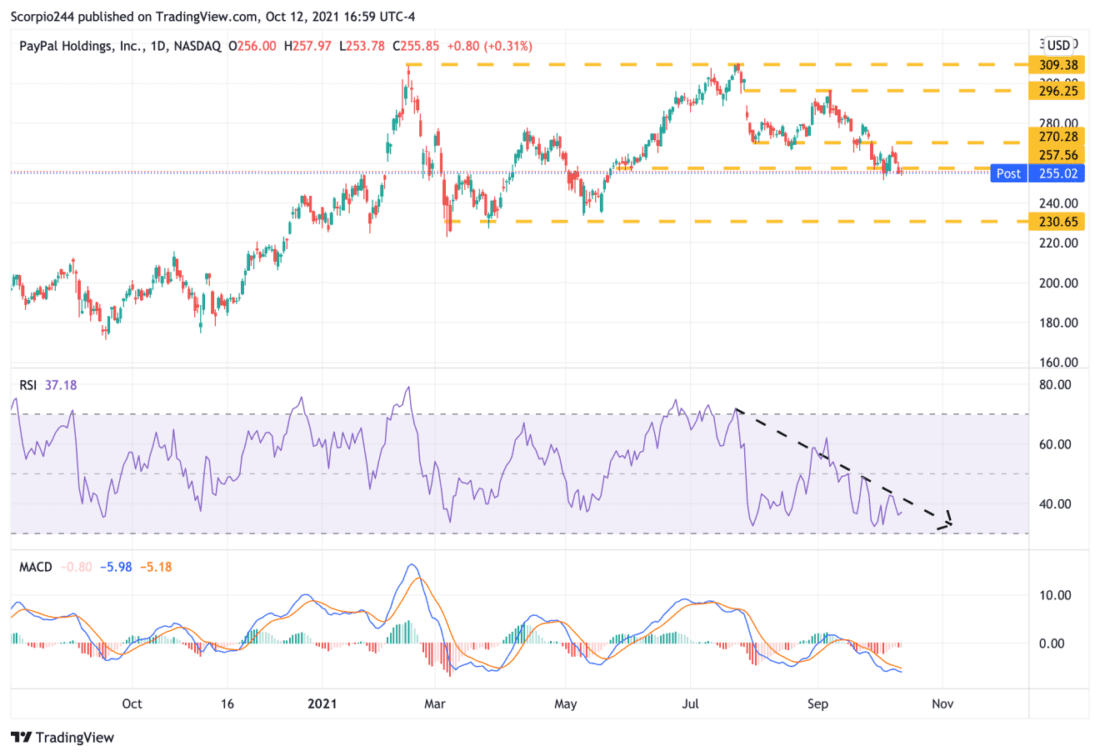Click the Sep label on time axis
This screenshot has height=756, width=1100.
point(819,704)
